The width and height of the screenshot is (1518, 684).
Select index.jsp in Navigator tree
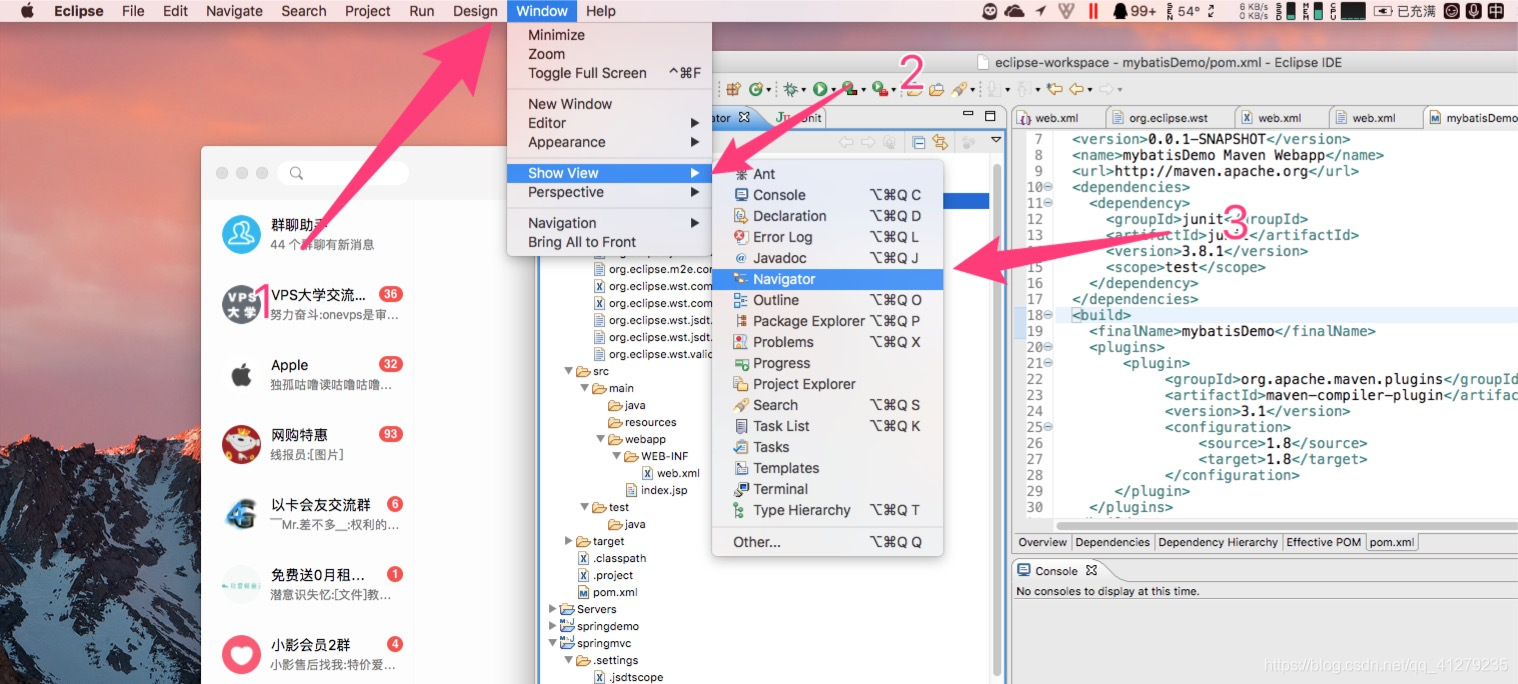coord(657,490)
